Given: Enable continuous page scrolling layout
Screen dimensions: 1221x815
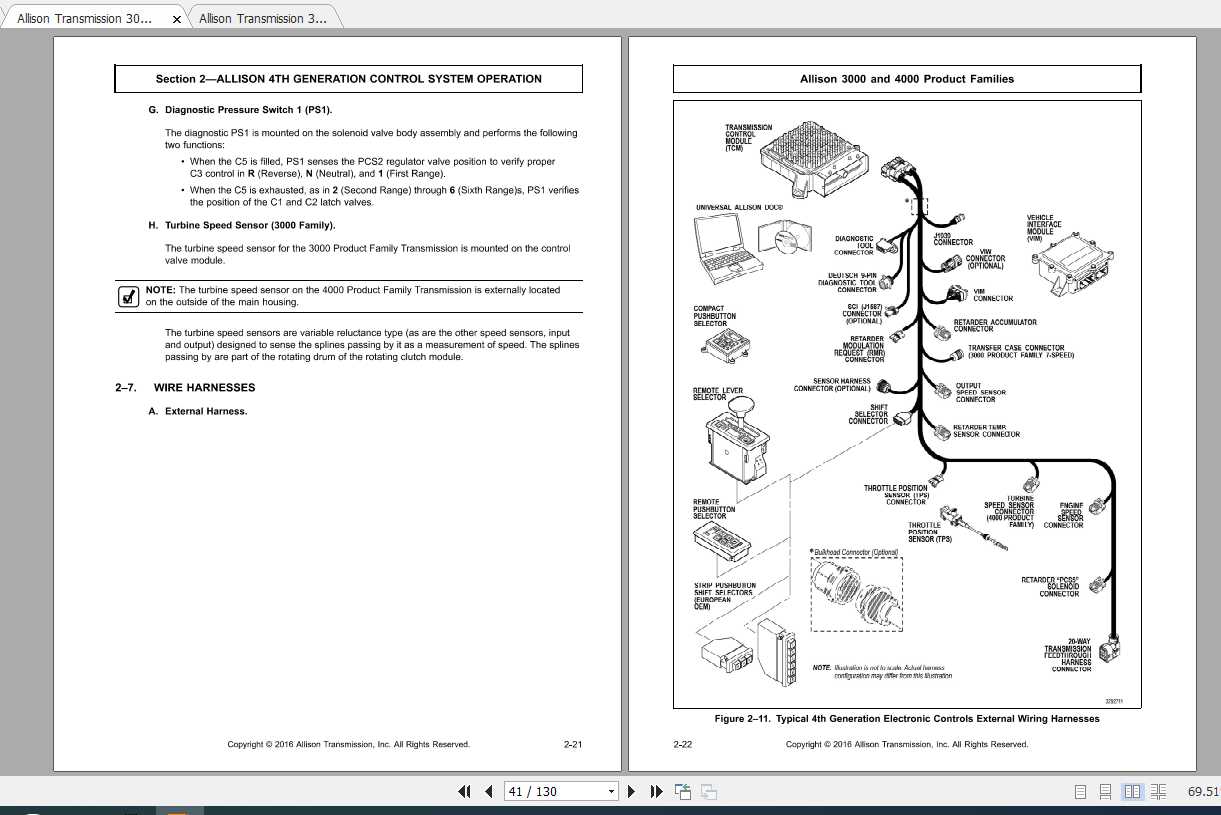Looking at the screenshot, I should (1105, 791).
